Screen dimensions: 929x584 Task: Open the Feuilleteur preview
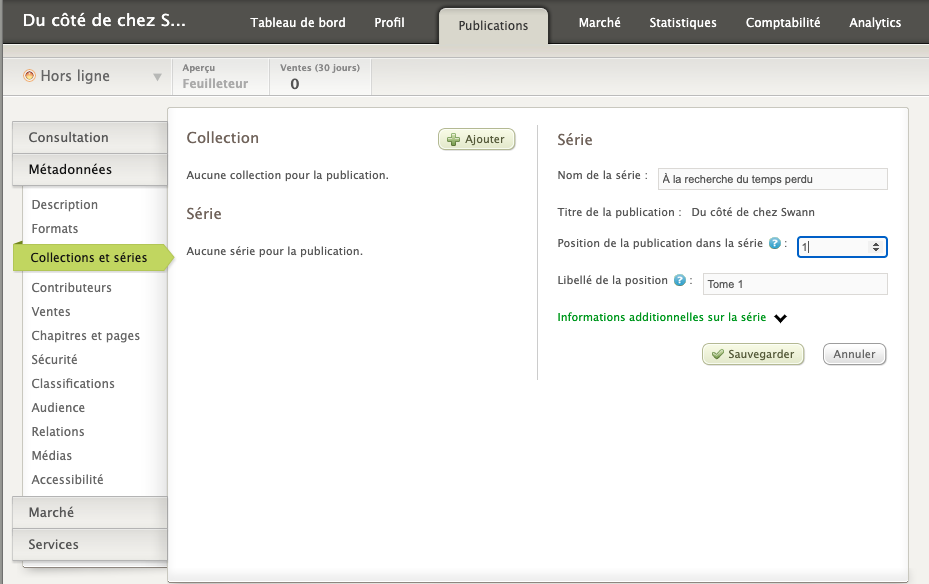click(x=215, y=84)
